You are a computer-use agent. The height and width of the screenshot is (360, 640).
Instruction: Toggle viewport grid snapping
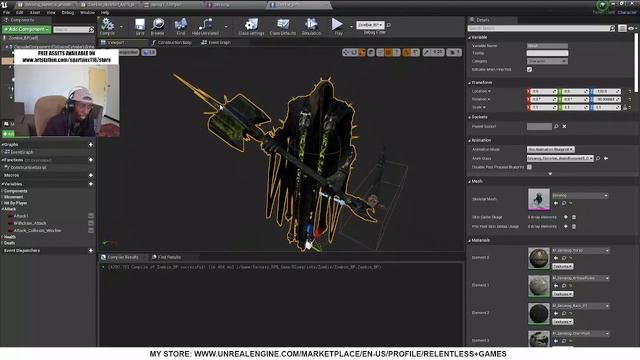388,52
